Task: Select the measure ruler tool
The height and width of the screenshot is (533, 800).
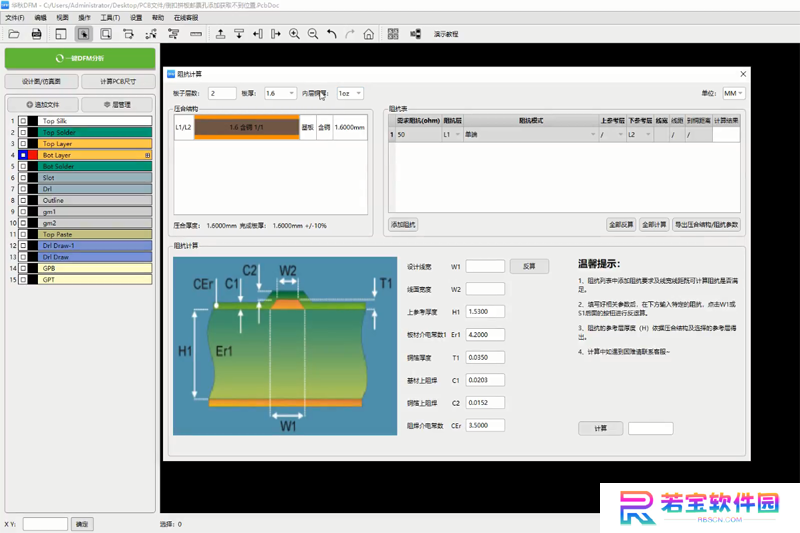Action: click(x=196, y=34)
